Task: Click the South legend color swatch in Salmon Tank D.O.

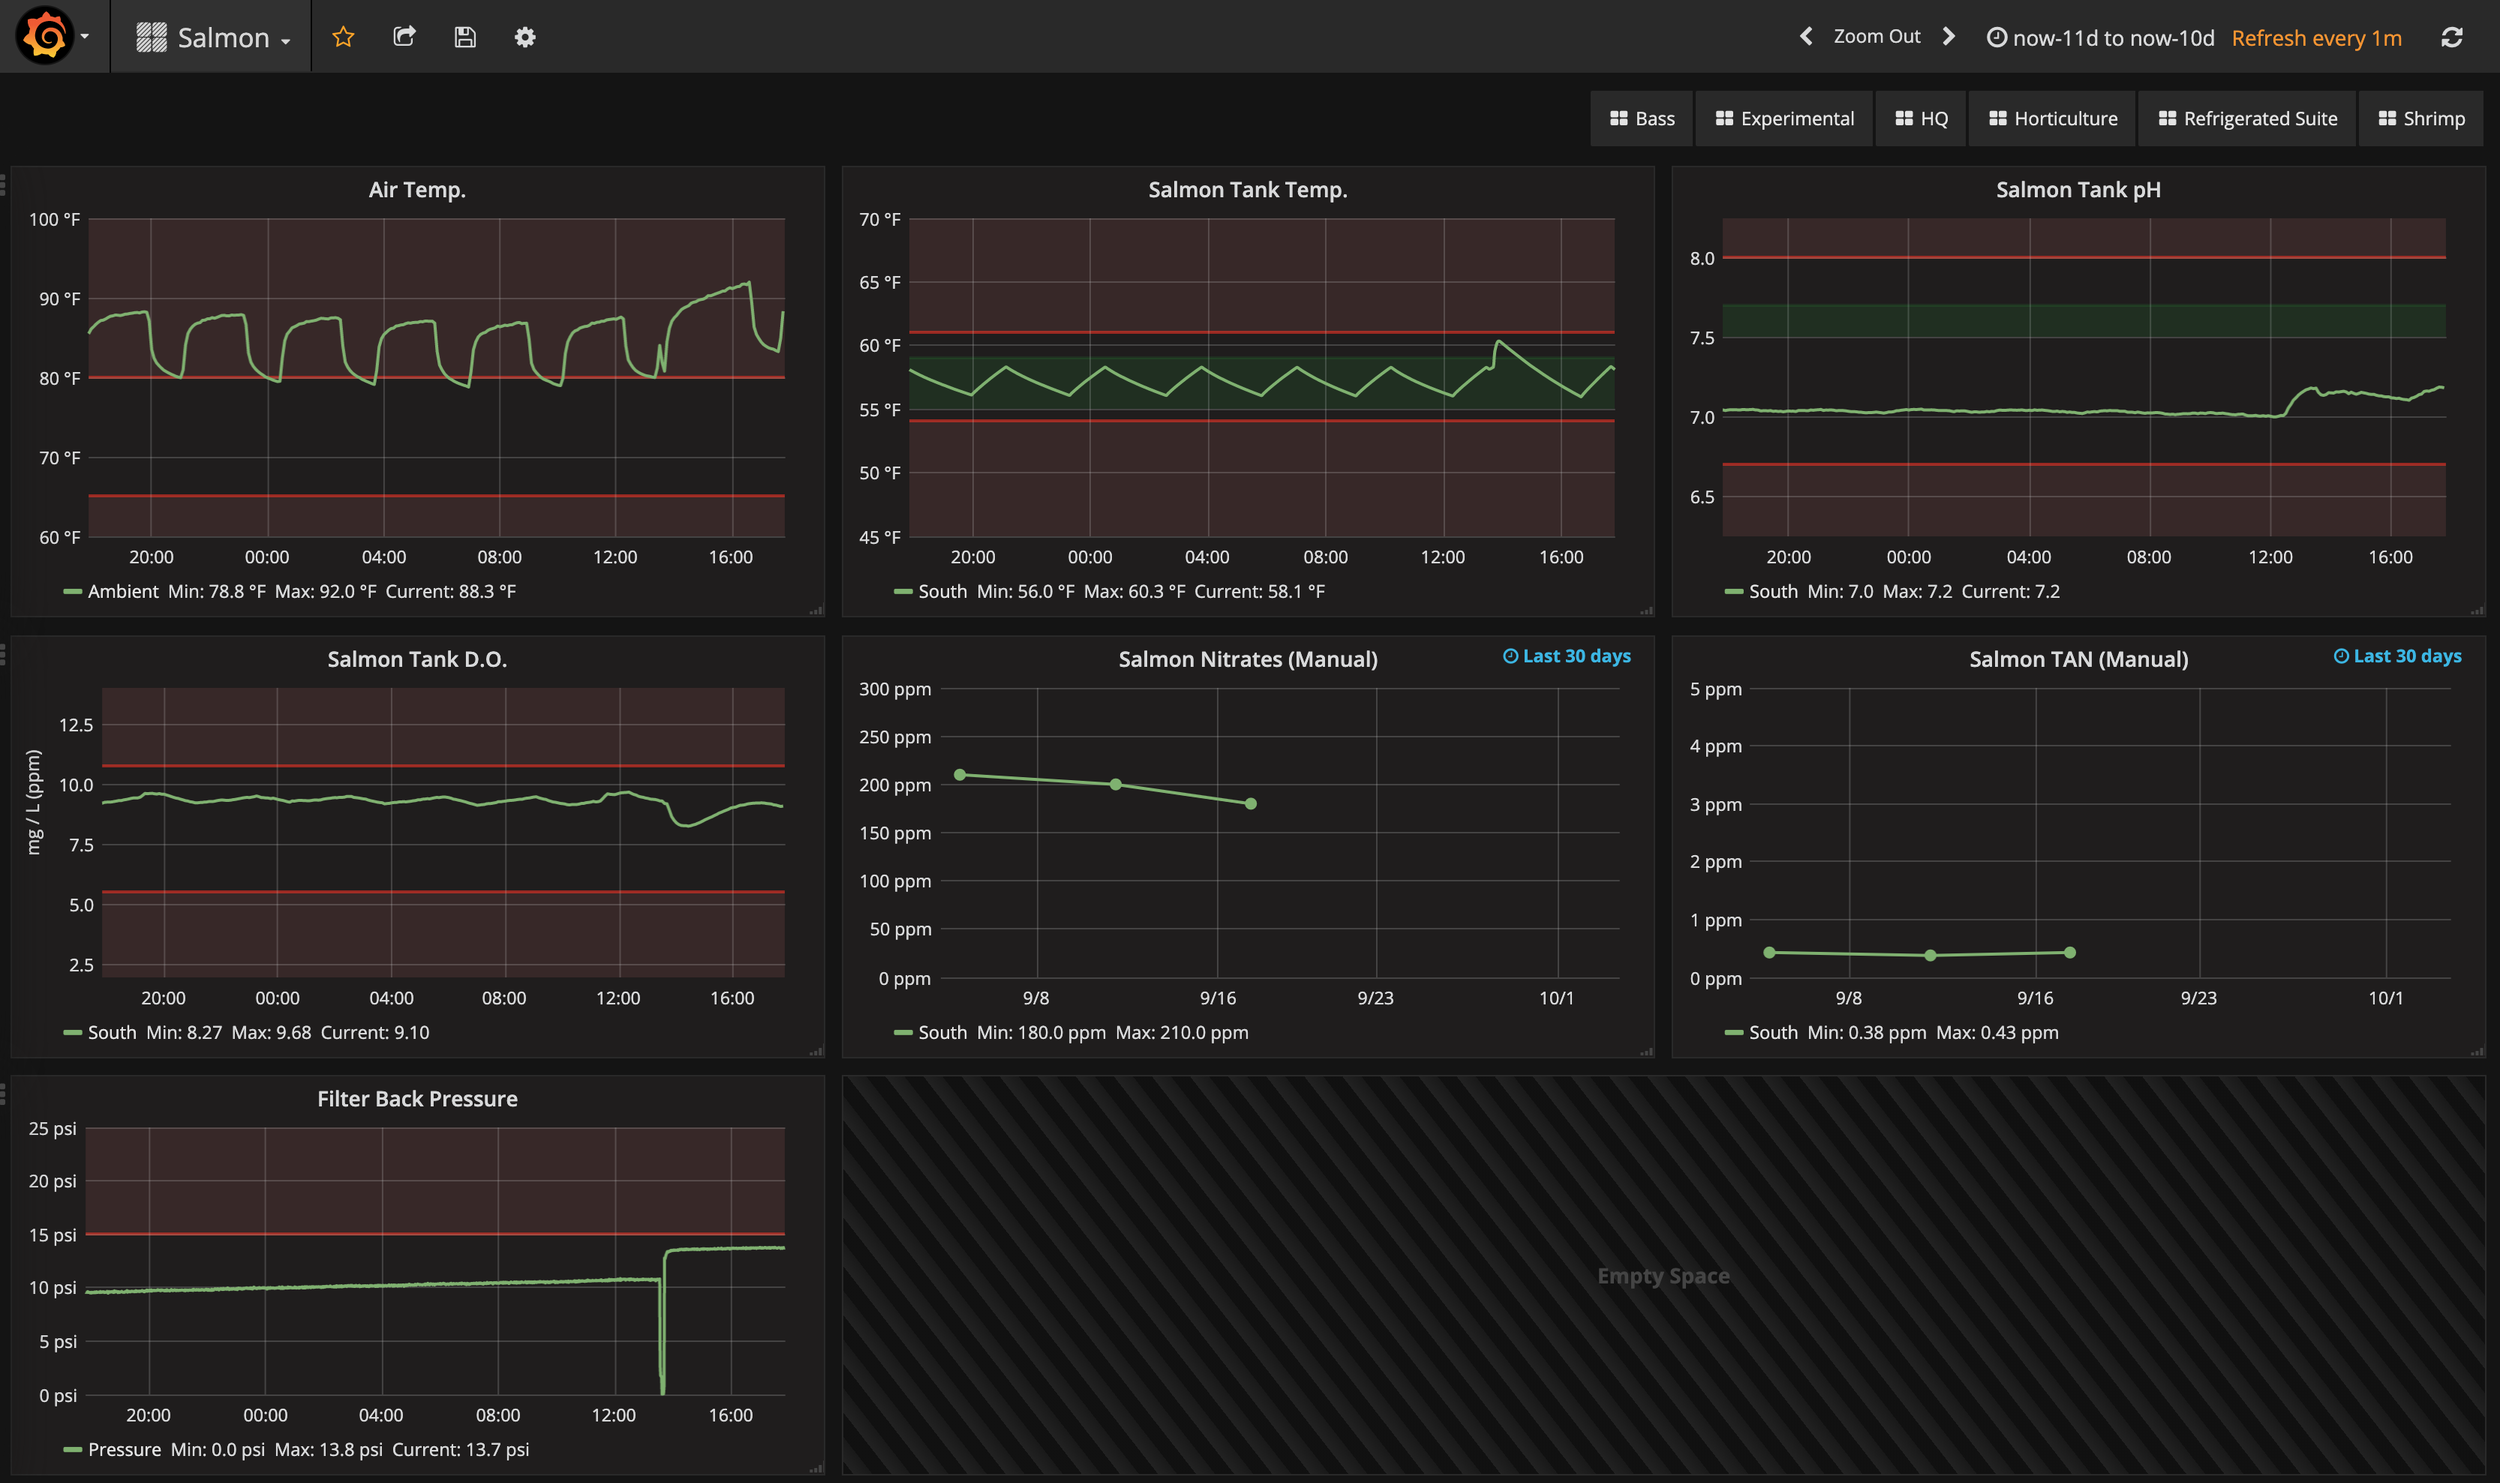Action: tap(72, 1032)
